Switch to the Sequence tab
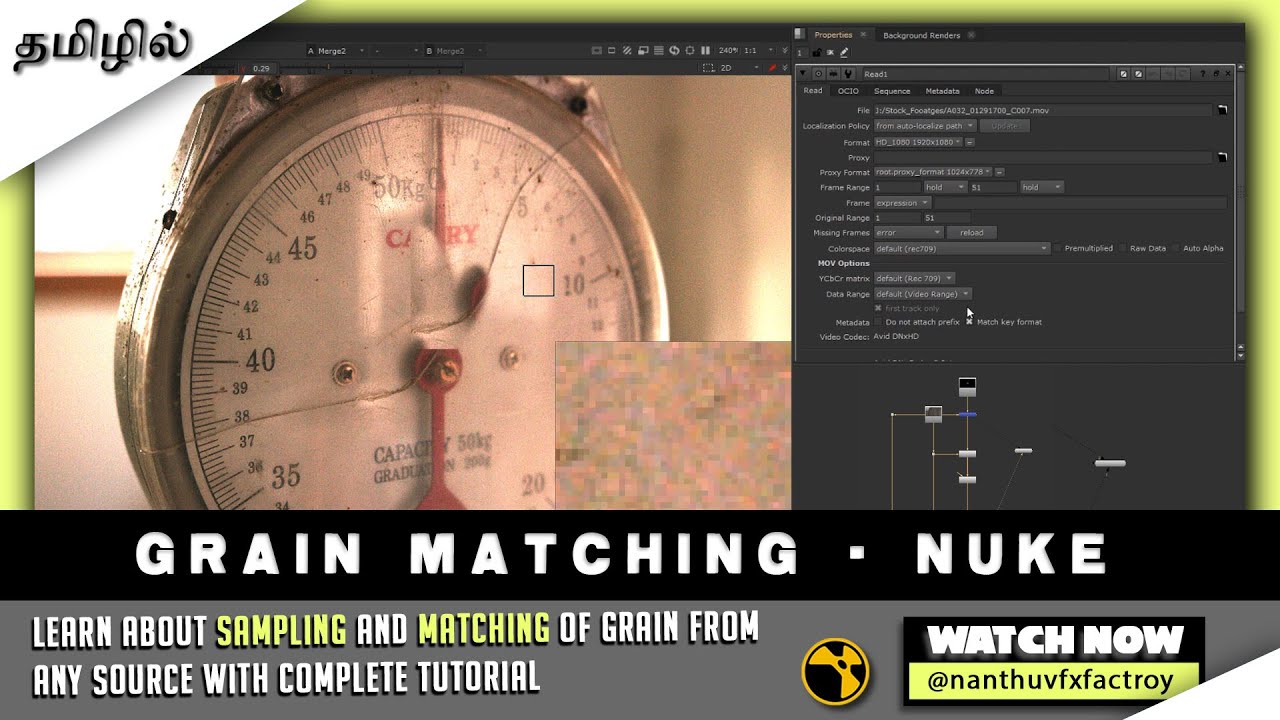This screenshot has height=720, width=1280. (x=892, y=91)
